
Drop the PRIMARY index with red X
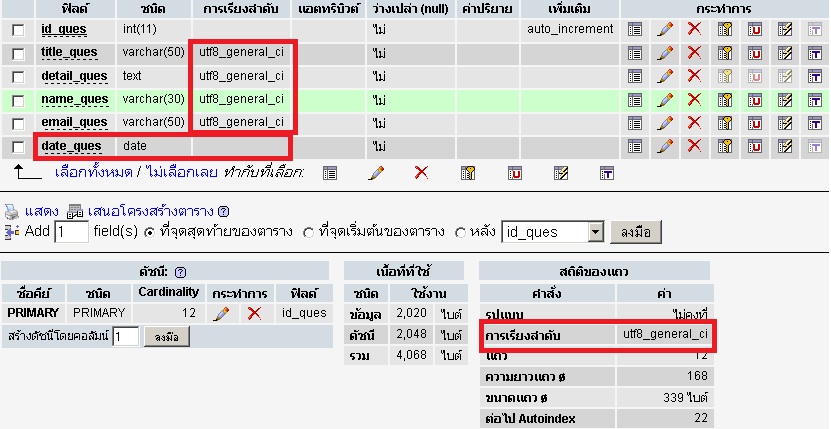tap(254, 313)
